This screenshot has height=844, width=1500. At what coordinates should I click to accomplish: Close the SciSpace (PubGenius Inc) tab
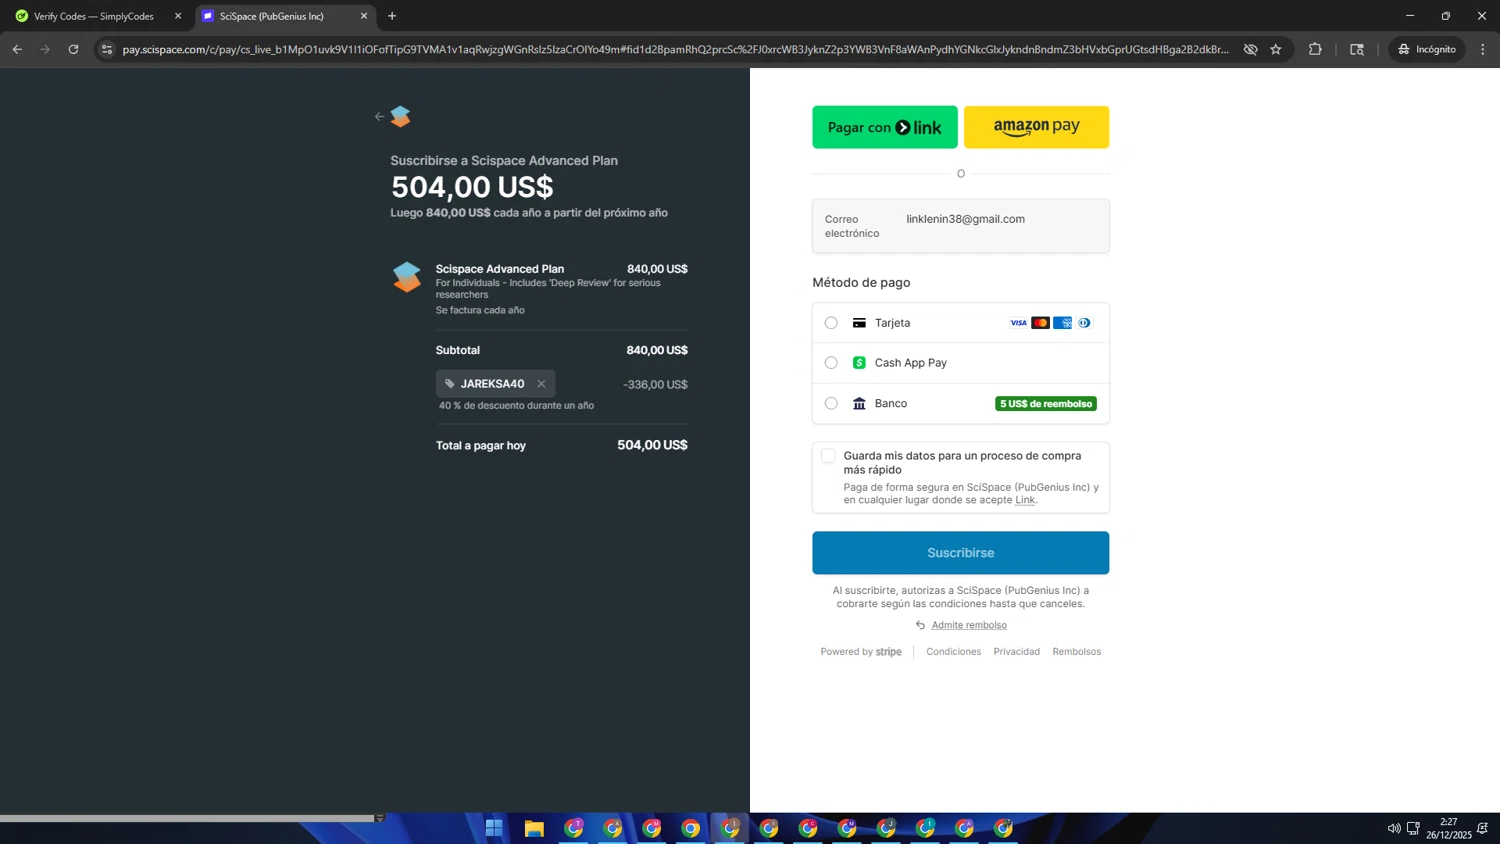pyautogui.click(x=364, y=16)
